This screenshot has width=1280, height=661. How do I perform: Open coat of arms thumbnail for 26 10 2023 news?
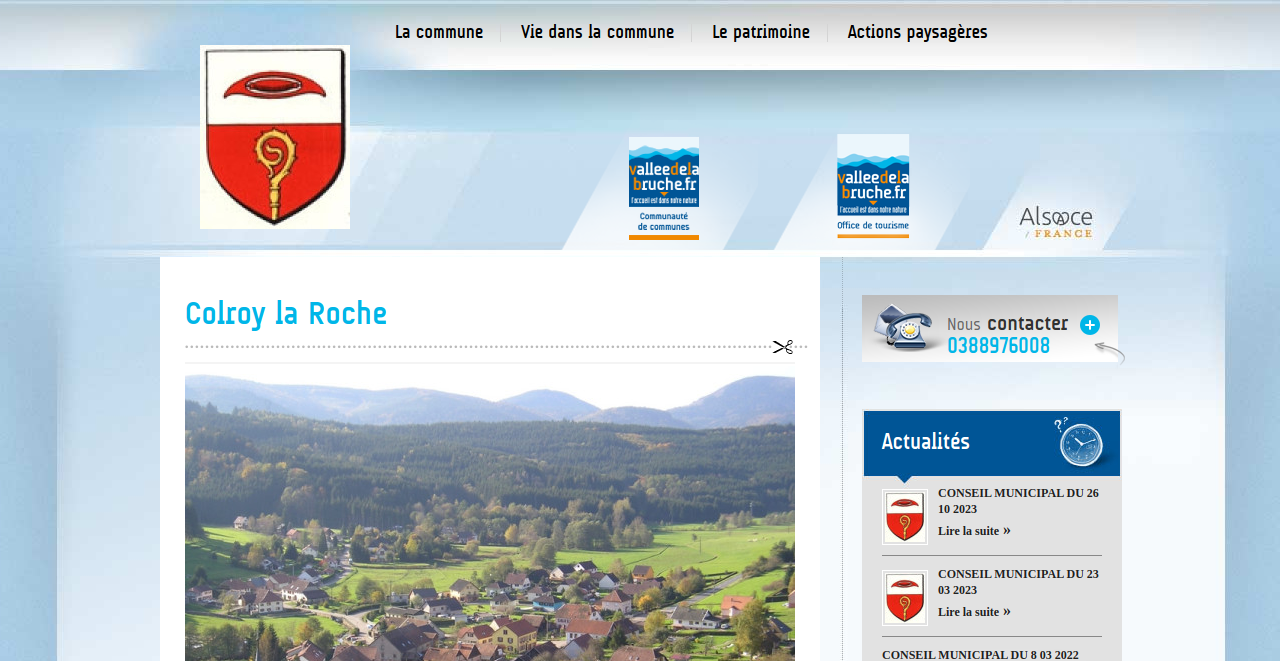[905, 517]
